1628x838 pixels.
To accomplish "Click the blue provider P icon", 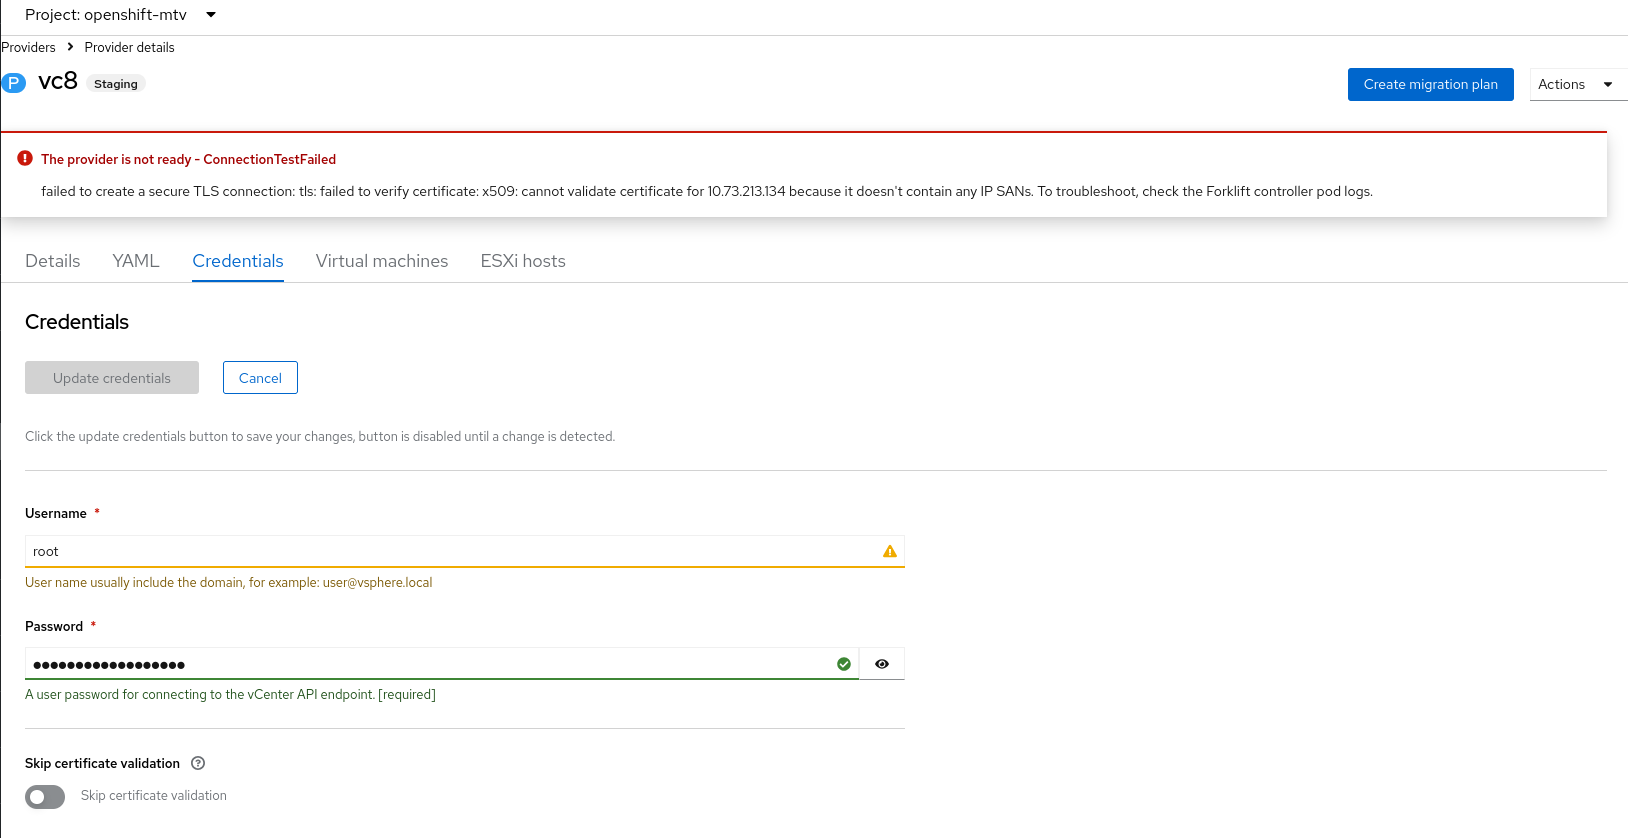I will [13, 83].
